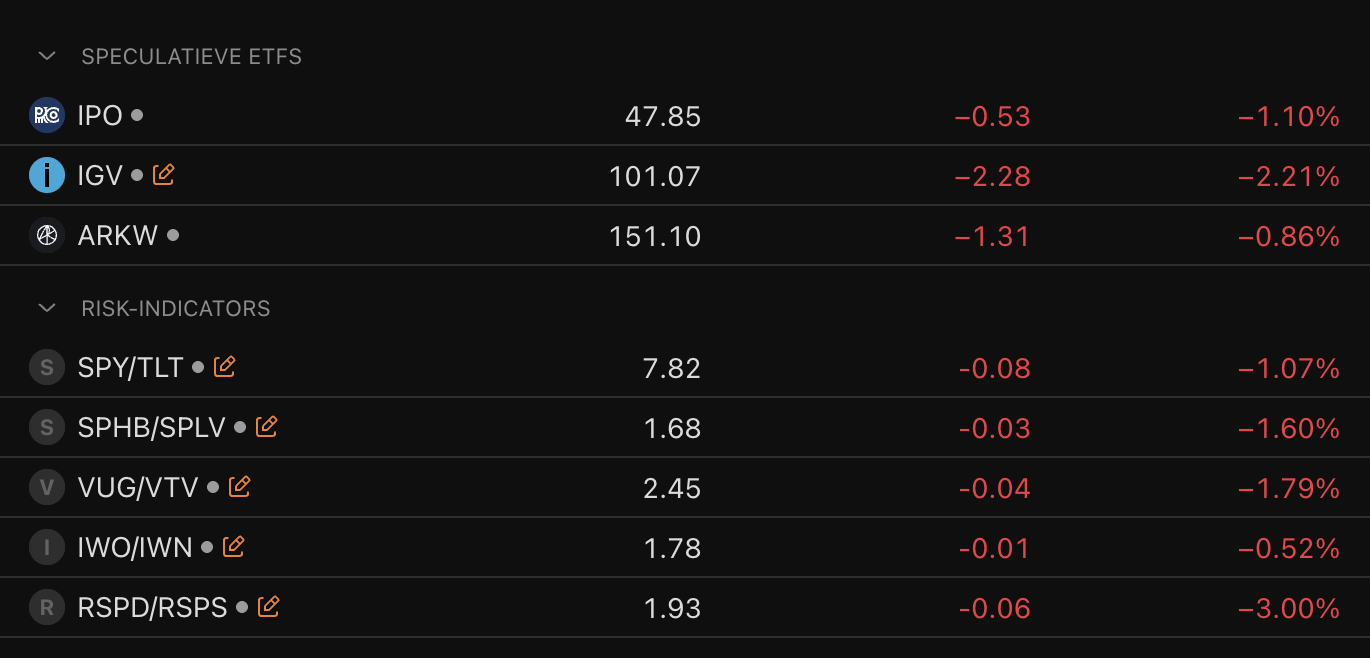This screenshot has width=1370, height=658.
Task: Click the edit pencil beside IWO/IWN
Action: tap(234, 547)
